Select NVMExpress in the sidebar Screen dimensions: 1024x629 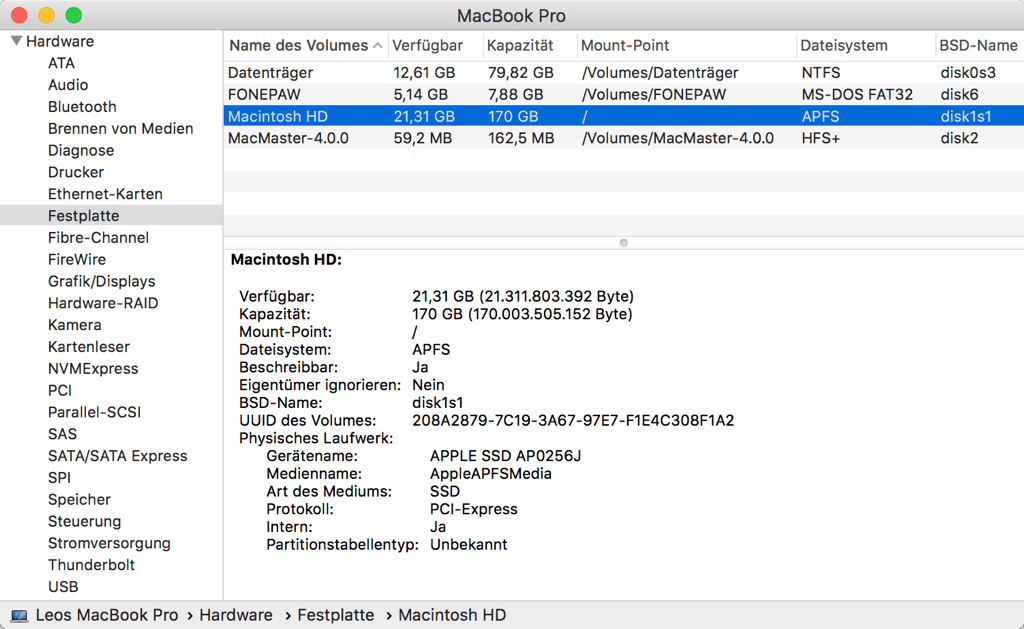[x=93, y=369]
